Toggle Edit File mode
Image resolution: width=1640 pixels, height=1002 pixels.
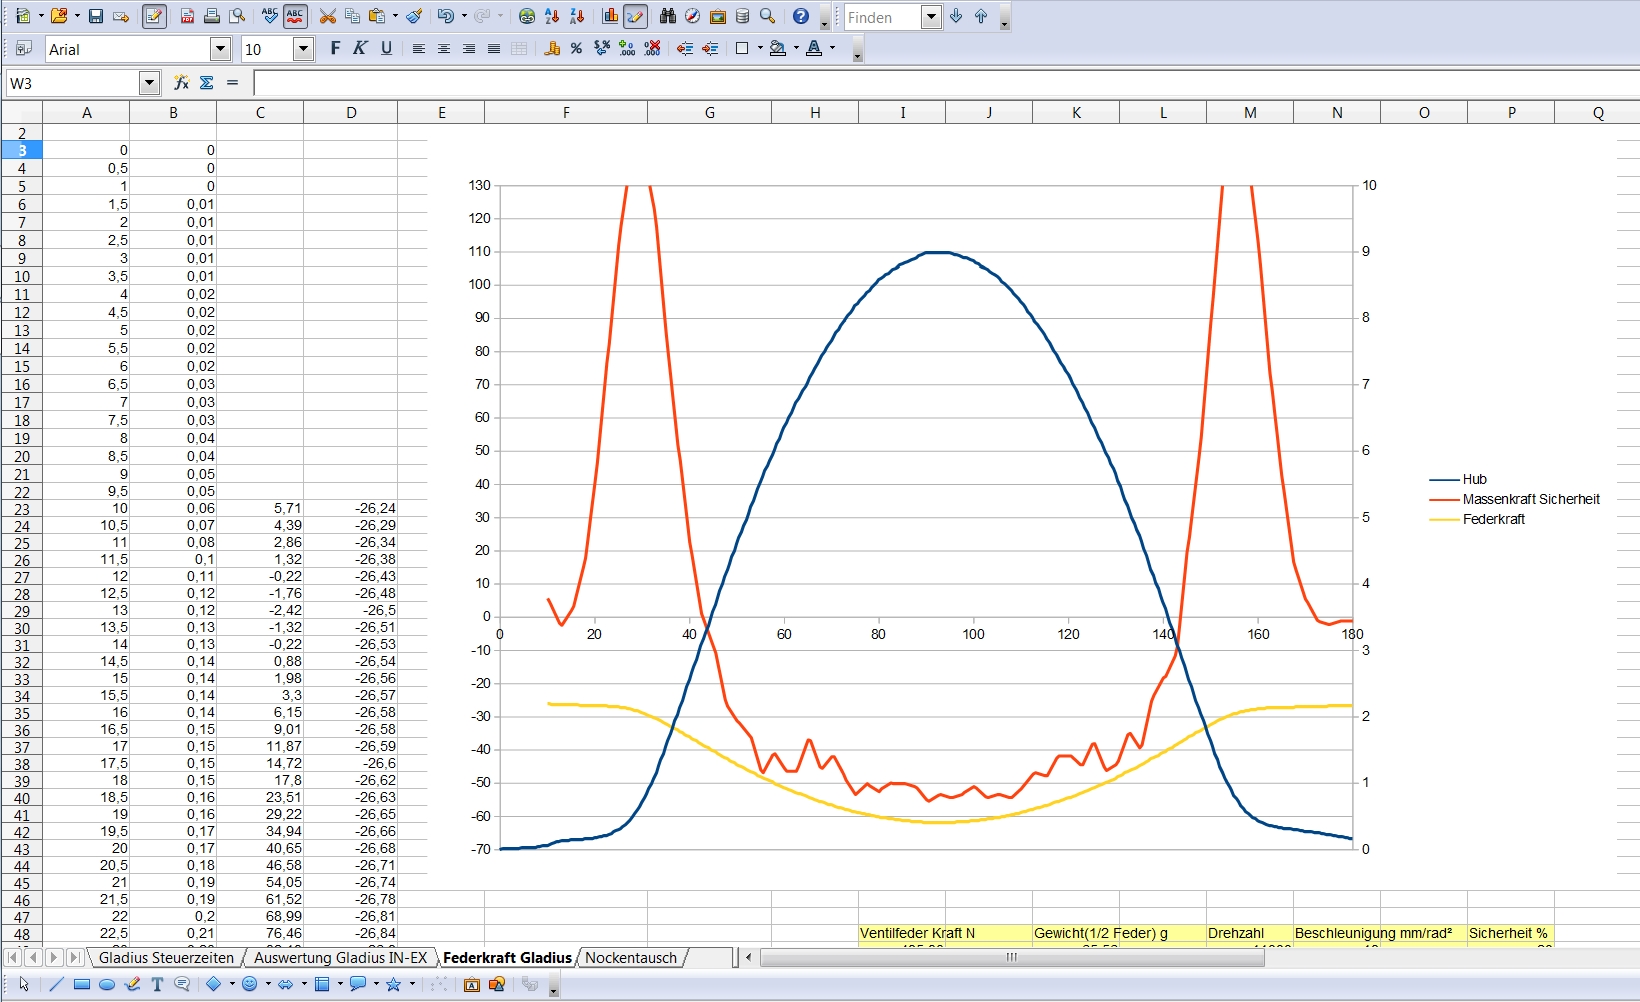click(154, 17)
